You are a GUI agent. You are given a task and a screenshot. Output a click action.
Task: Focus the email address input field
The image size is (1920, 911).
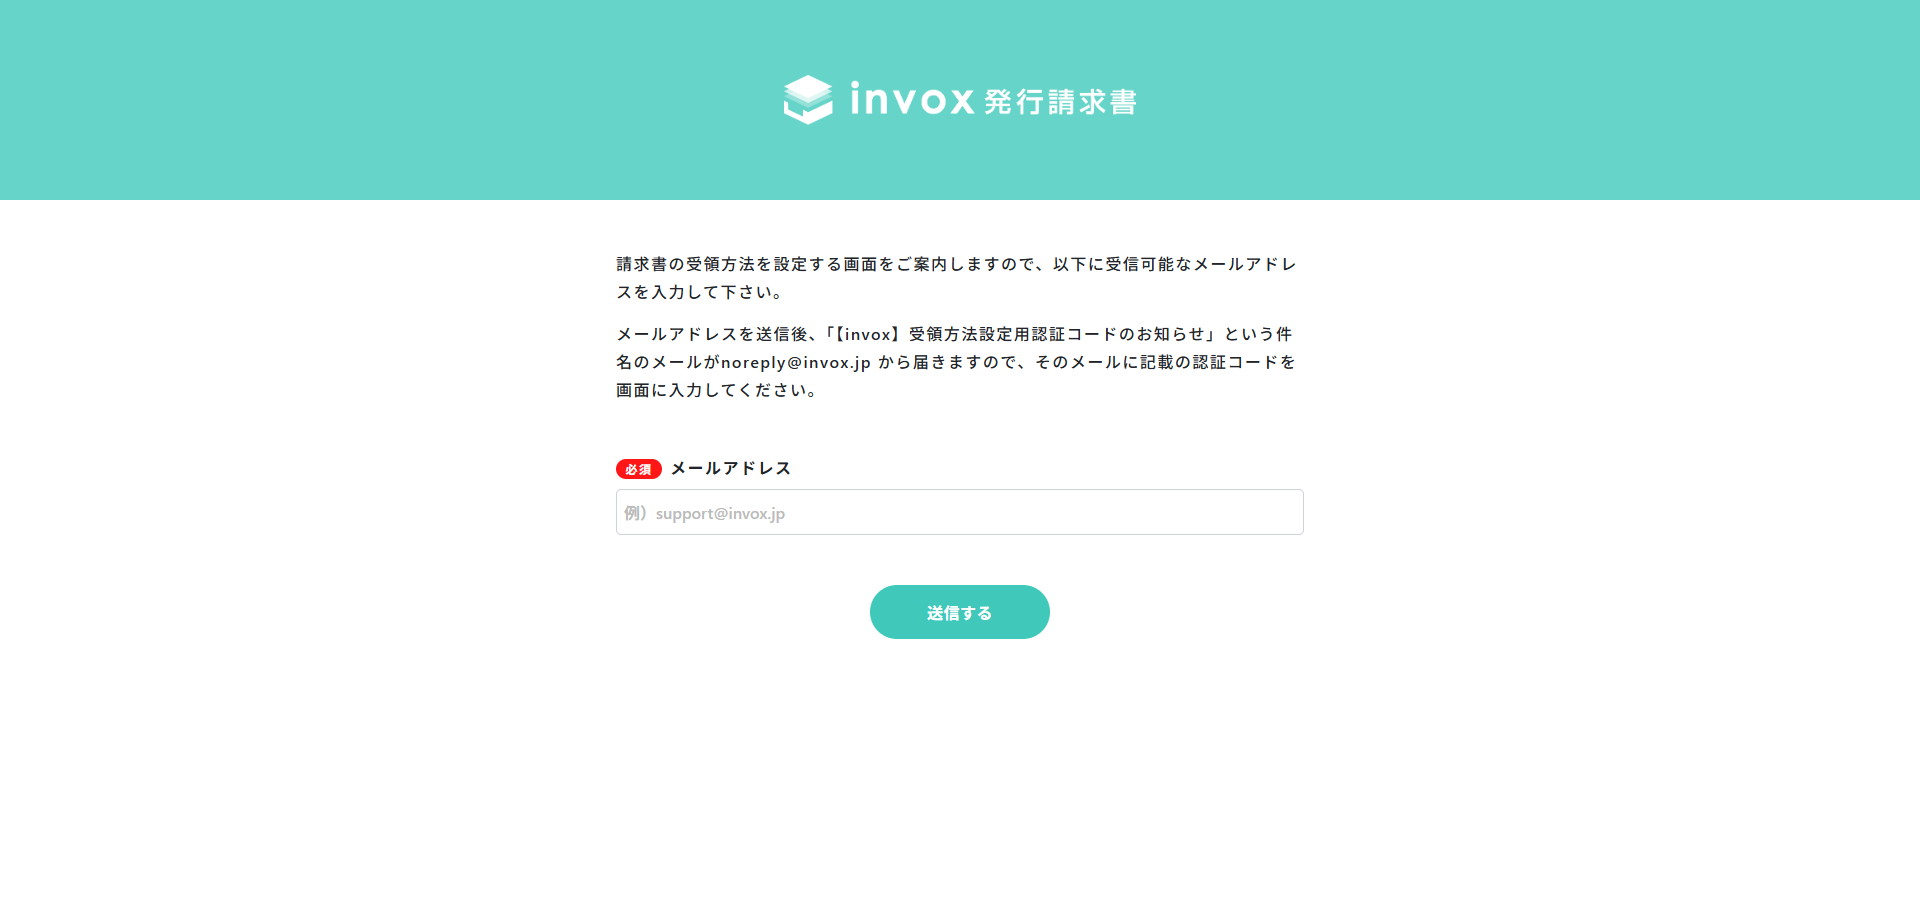960,512
